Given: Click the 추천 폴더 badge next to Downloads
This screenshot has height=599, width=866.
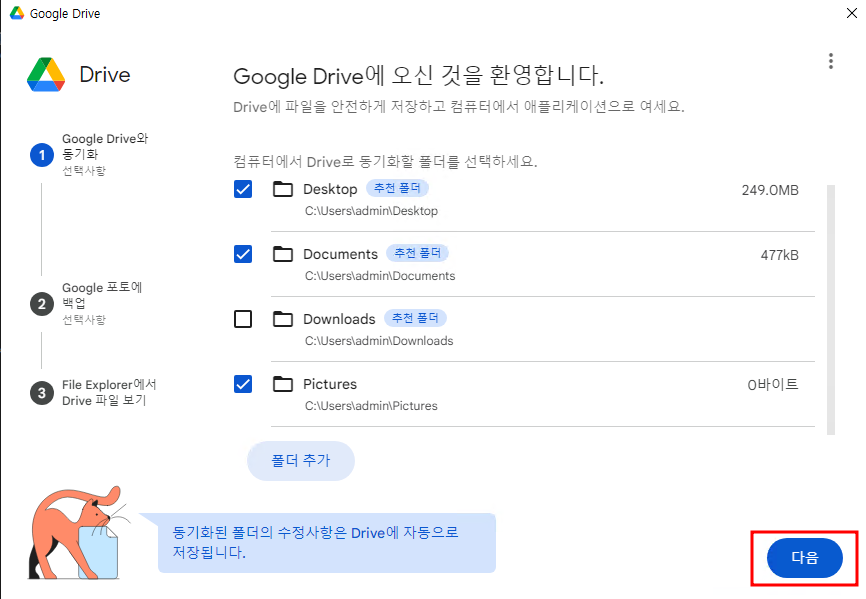Looking at the screenshot, I should (x=416, y=318).
